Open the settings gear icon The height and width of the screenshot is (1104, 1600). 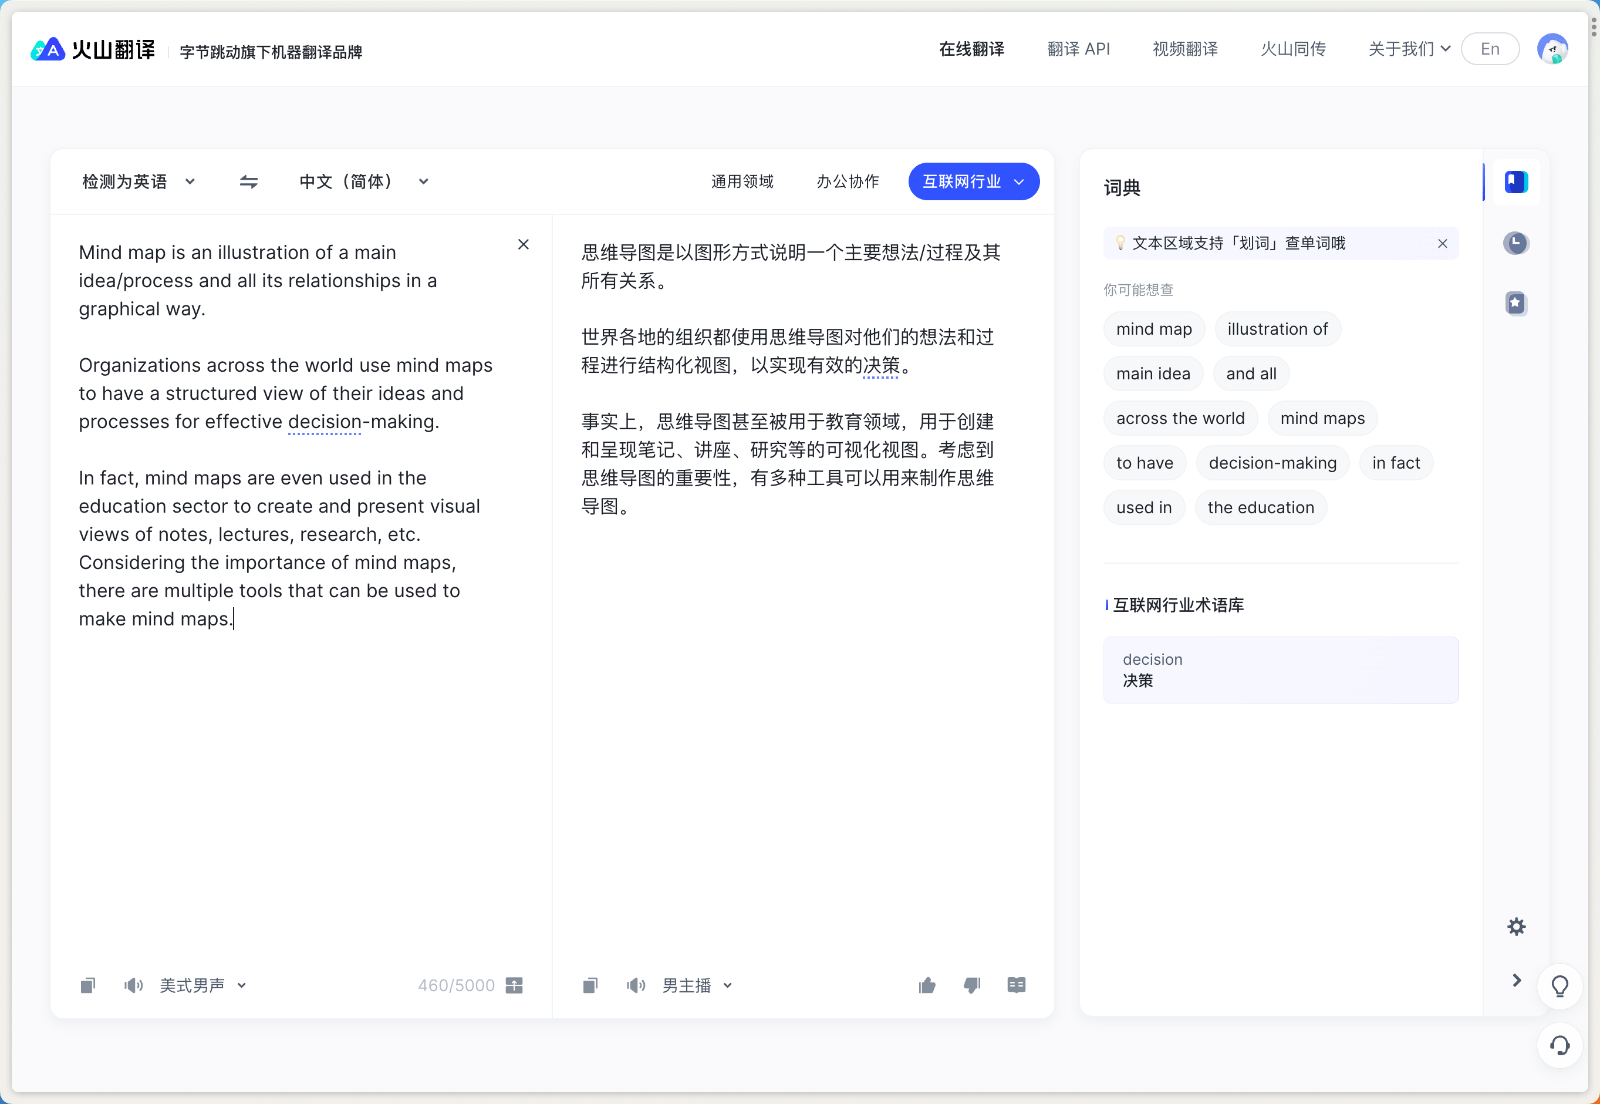[x=1516, y=927]
